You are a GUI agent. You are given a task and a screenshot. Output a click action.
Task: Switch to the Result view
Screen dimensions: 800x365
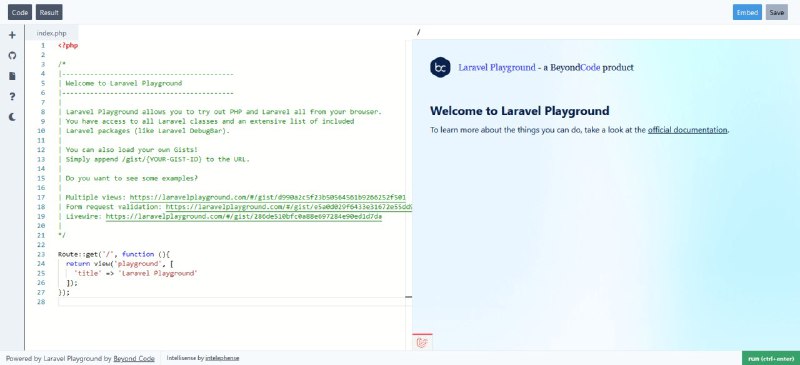tap(49, 12)
